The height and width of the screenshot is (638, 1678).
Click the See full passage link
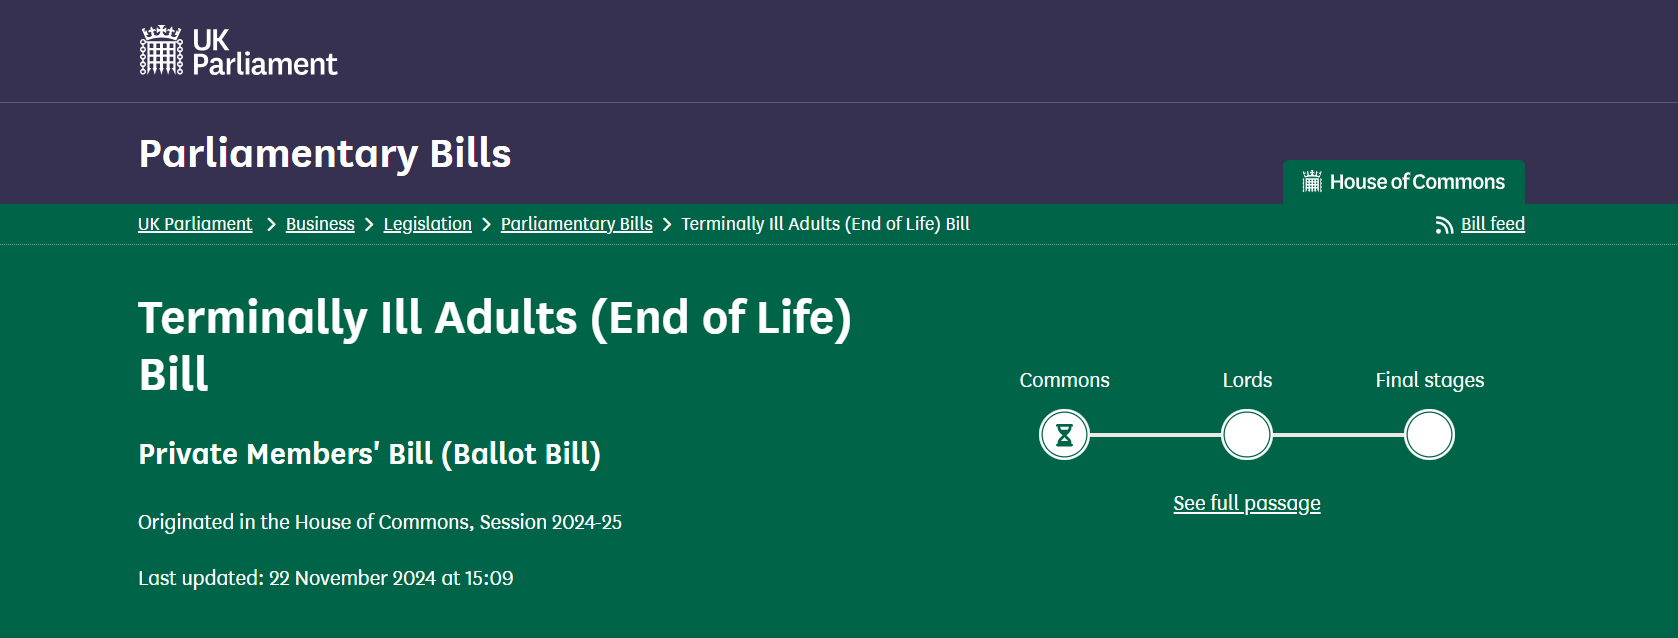(1246, 503)
